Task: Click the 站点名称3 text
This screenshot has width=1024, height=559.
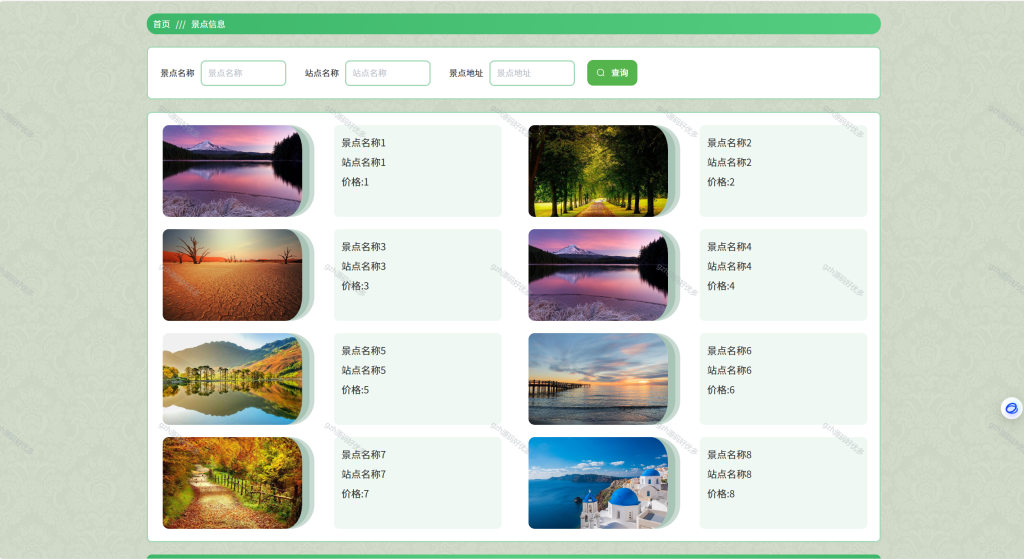Action: 364,266
